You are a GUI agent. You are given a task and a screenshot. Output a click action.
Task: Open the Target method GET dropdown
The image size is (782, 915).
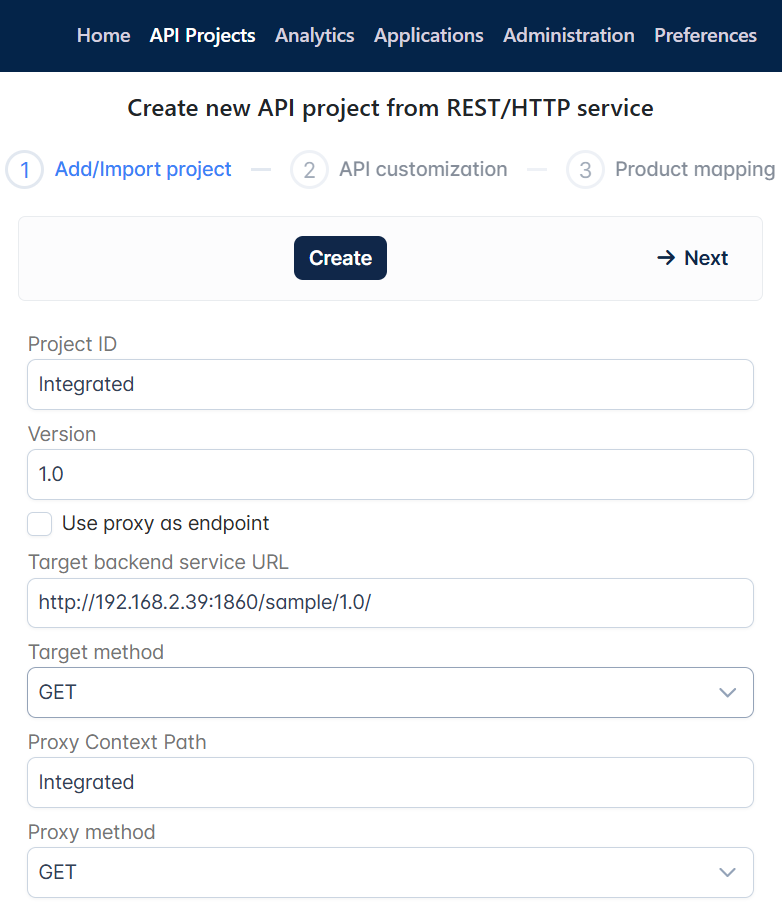pyautogui.click(x=390, y=693)
